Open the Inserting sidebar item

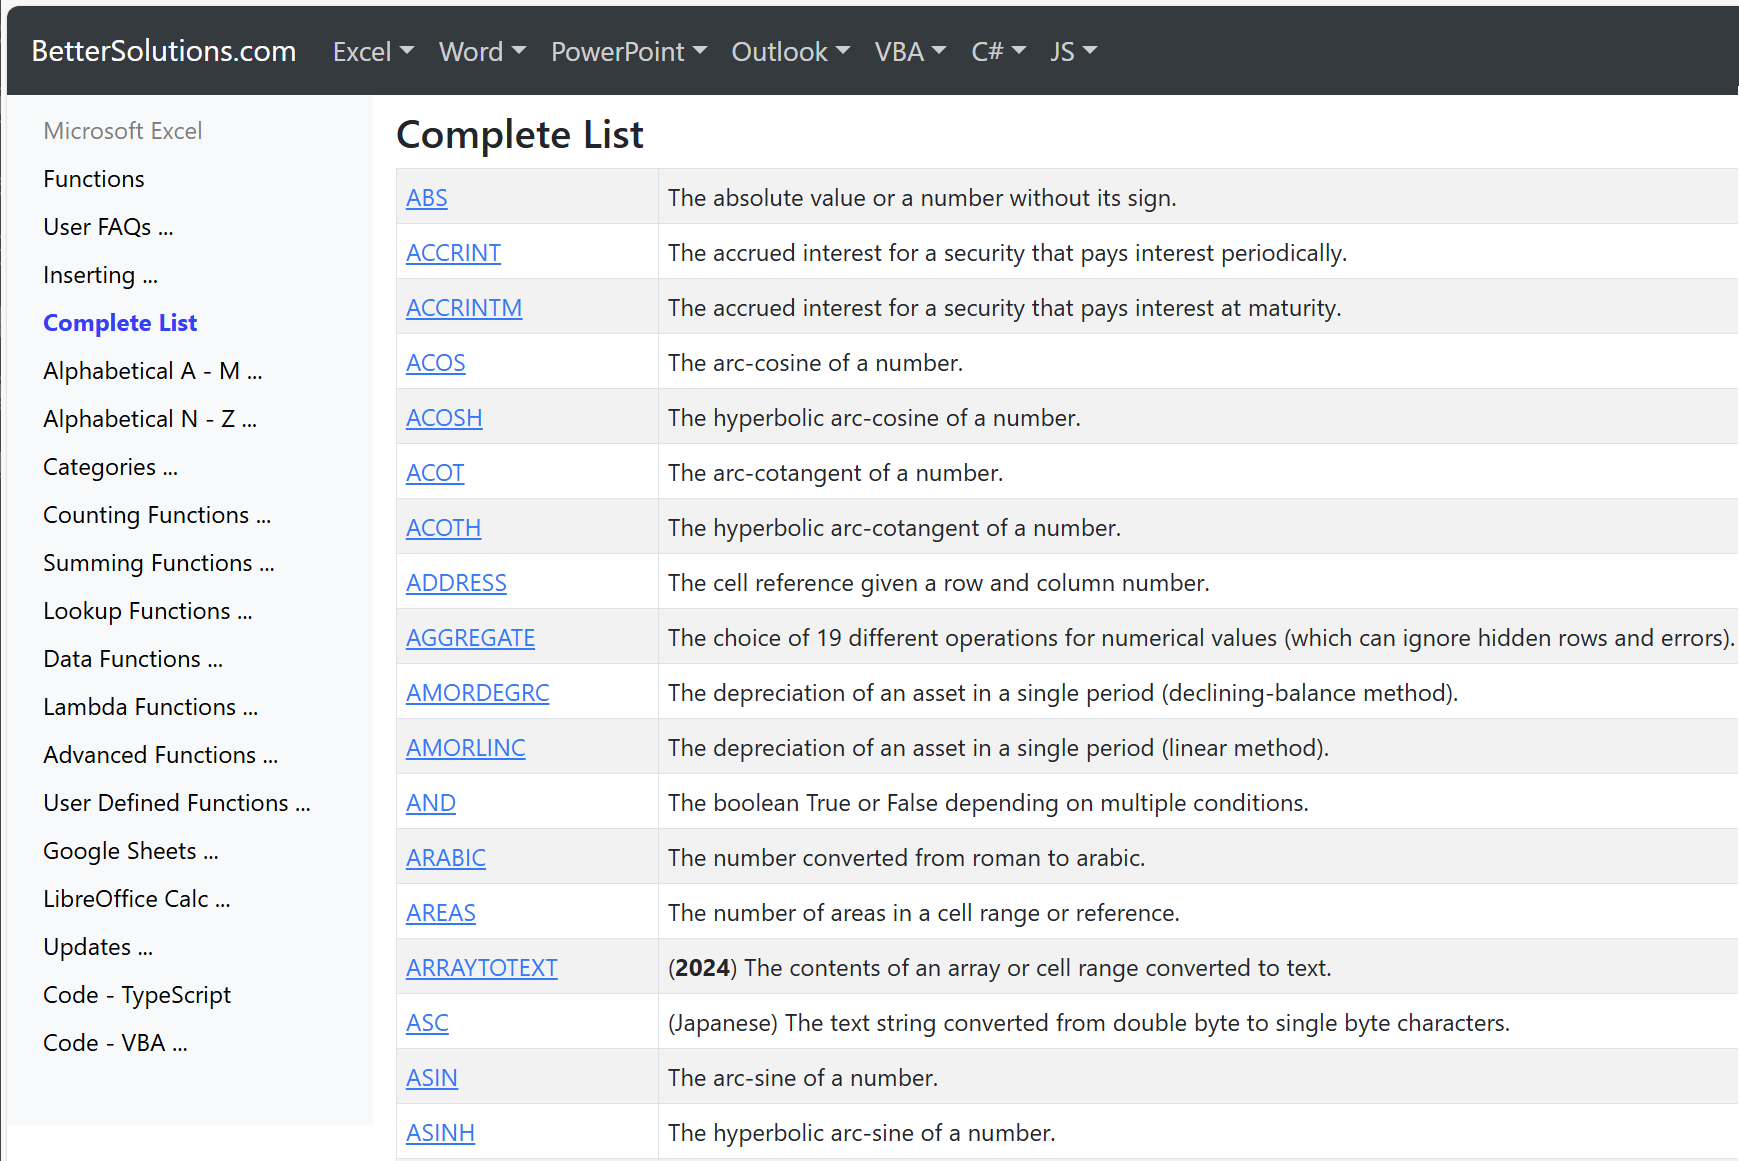click(100, 275)
